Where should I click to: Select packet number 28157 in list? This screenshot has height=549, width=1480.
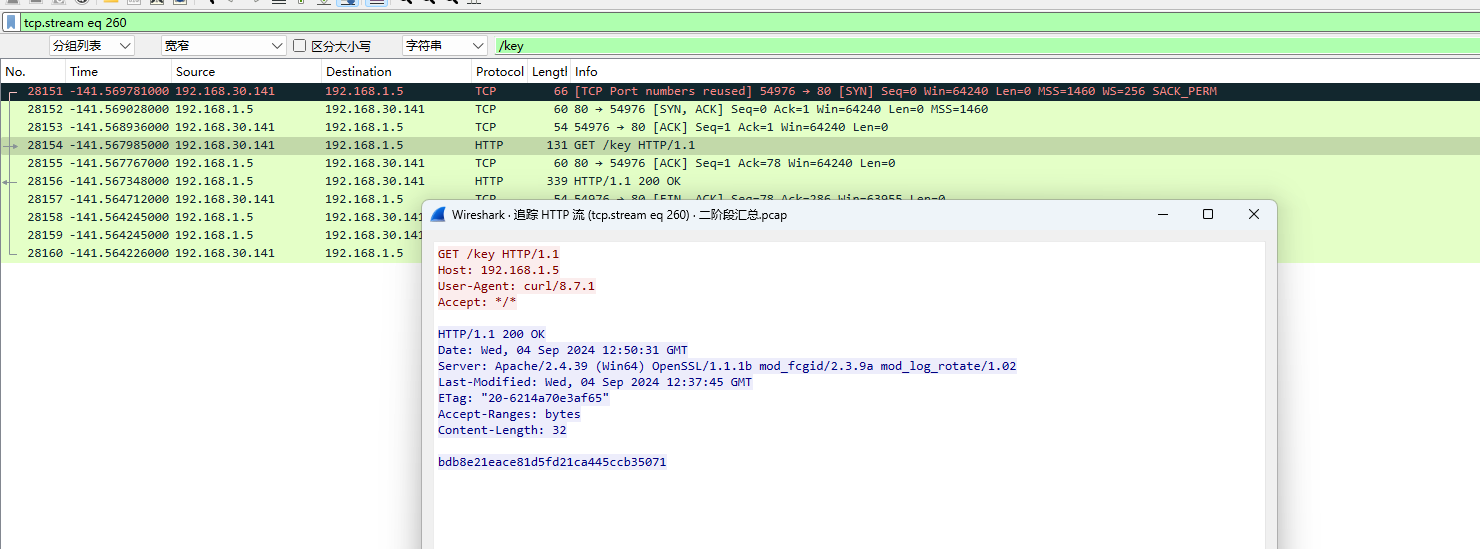click(45, 199)
